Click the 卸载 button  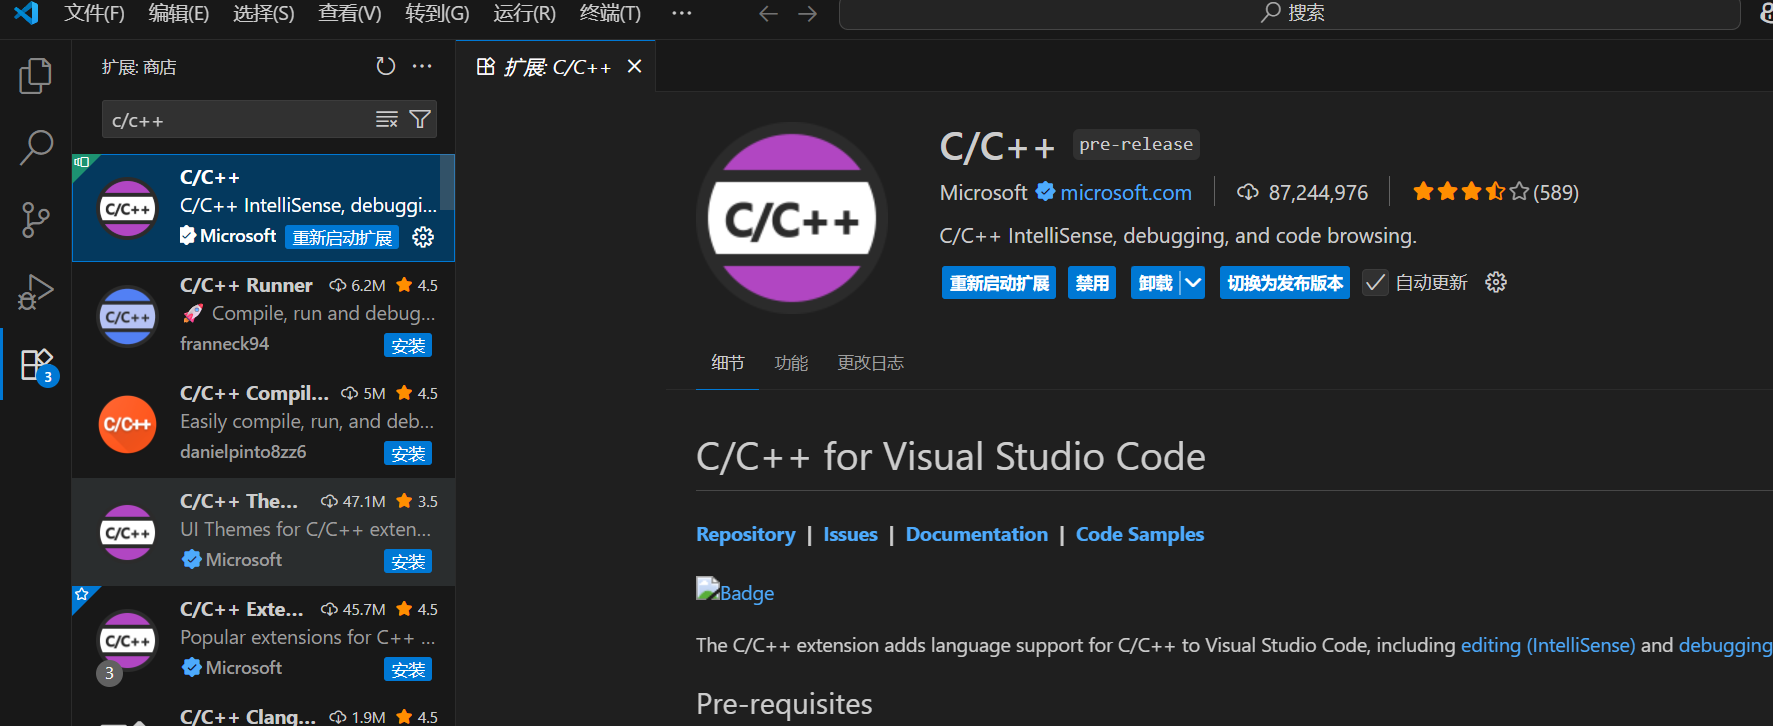pos(1156,283)
